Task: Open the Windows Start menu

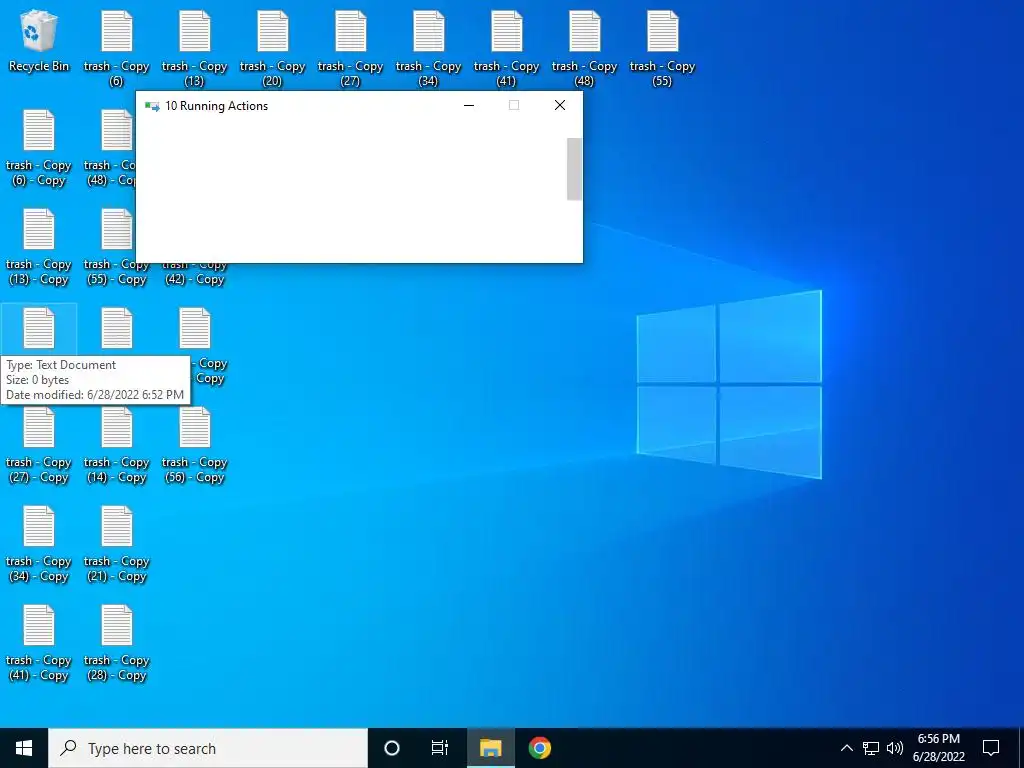Action: 24,748
